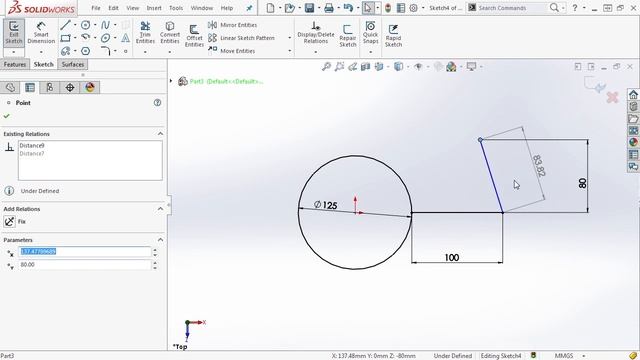Click Zoom to Fit in view toolbar
Screen dimensions: 640x360
pyautogui.click(x=326, y=67)
